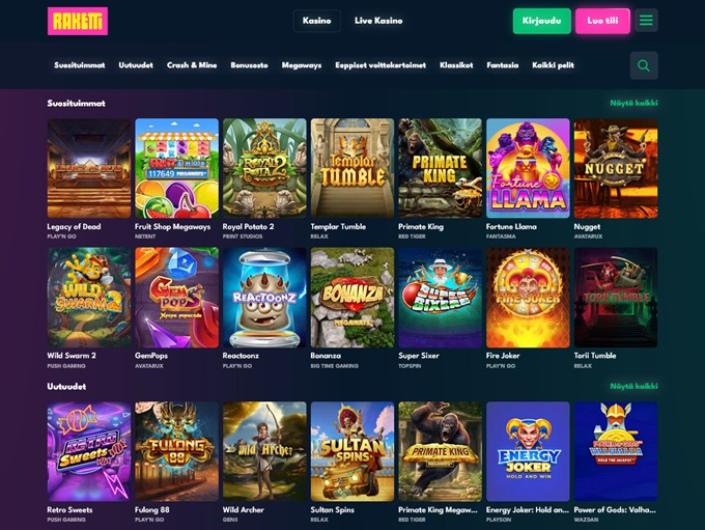Select the Fire Joker game thumbnail
This screenshot has width=705, height=530.
coord(528,298)
